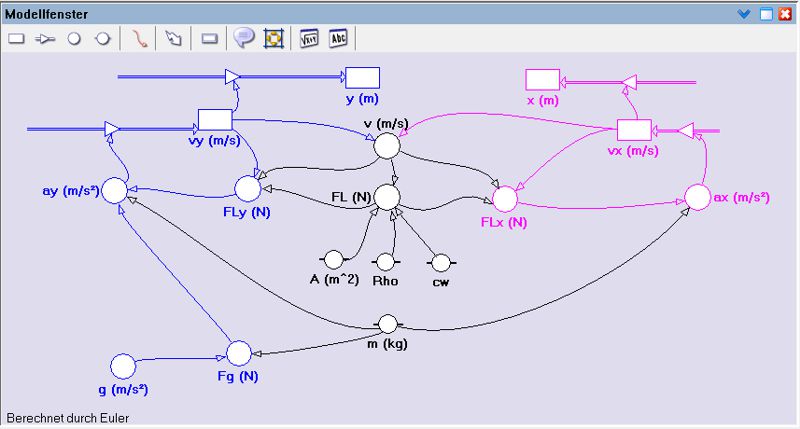
Task: Click the vx (m/s) stock rectangle
Action: [x=633, y=130]
